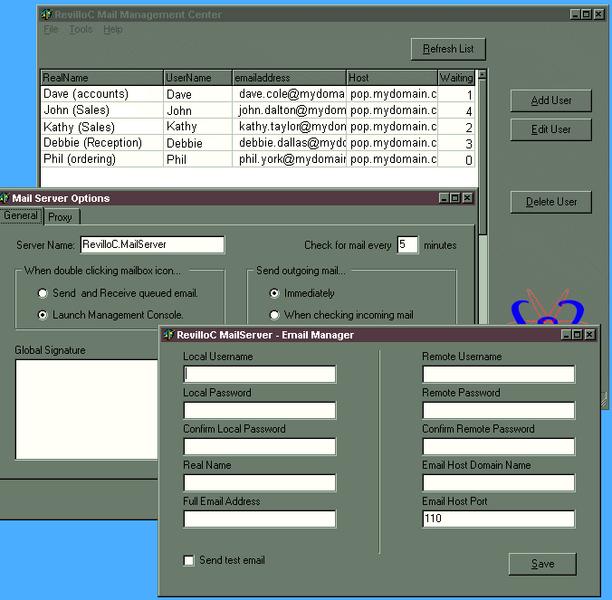This screenshot has height=600, width=612.
Task: Click the RevilloC butterfly logo
Action: (x=548, y=307)
